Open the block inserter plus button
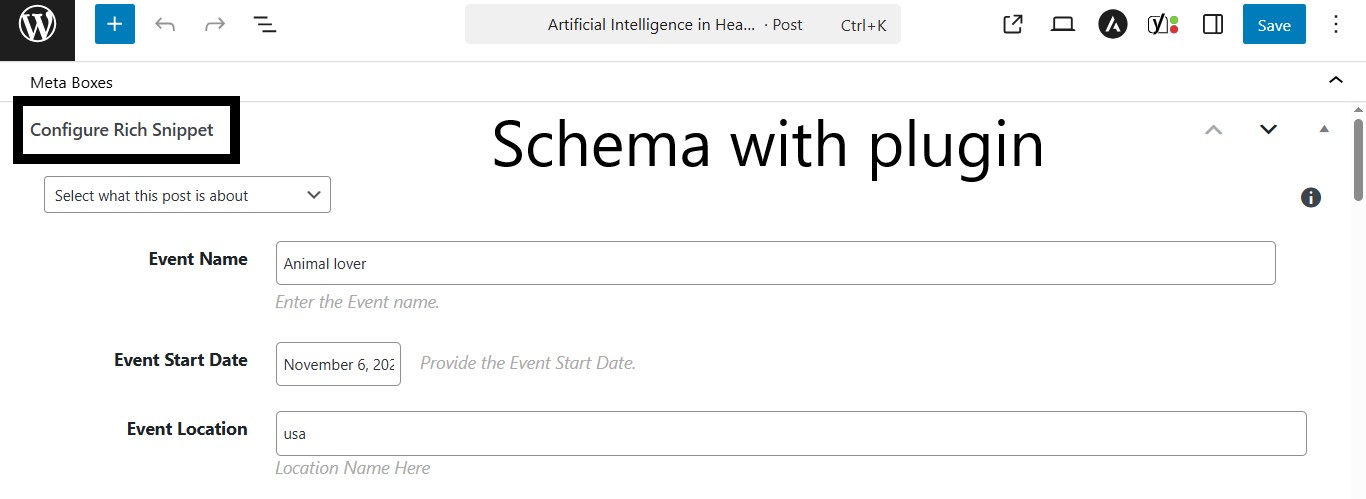1366x499 pixels. point(115,25)
